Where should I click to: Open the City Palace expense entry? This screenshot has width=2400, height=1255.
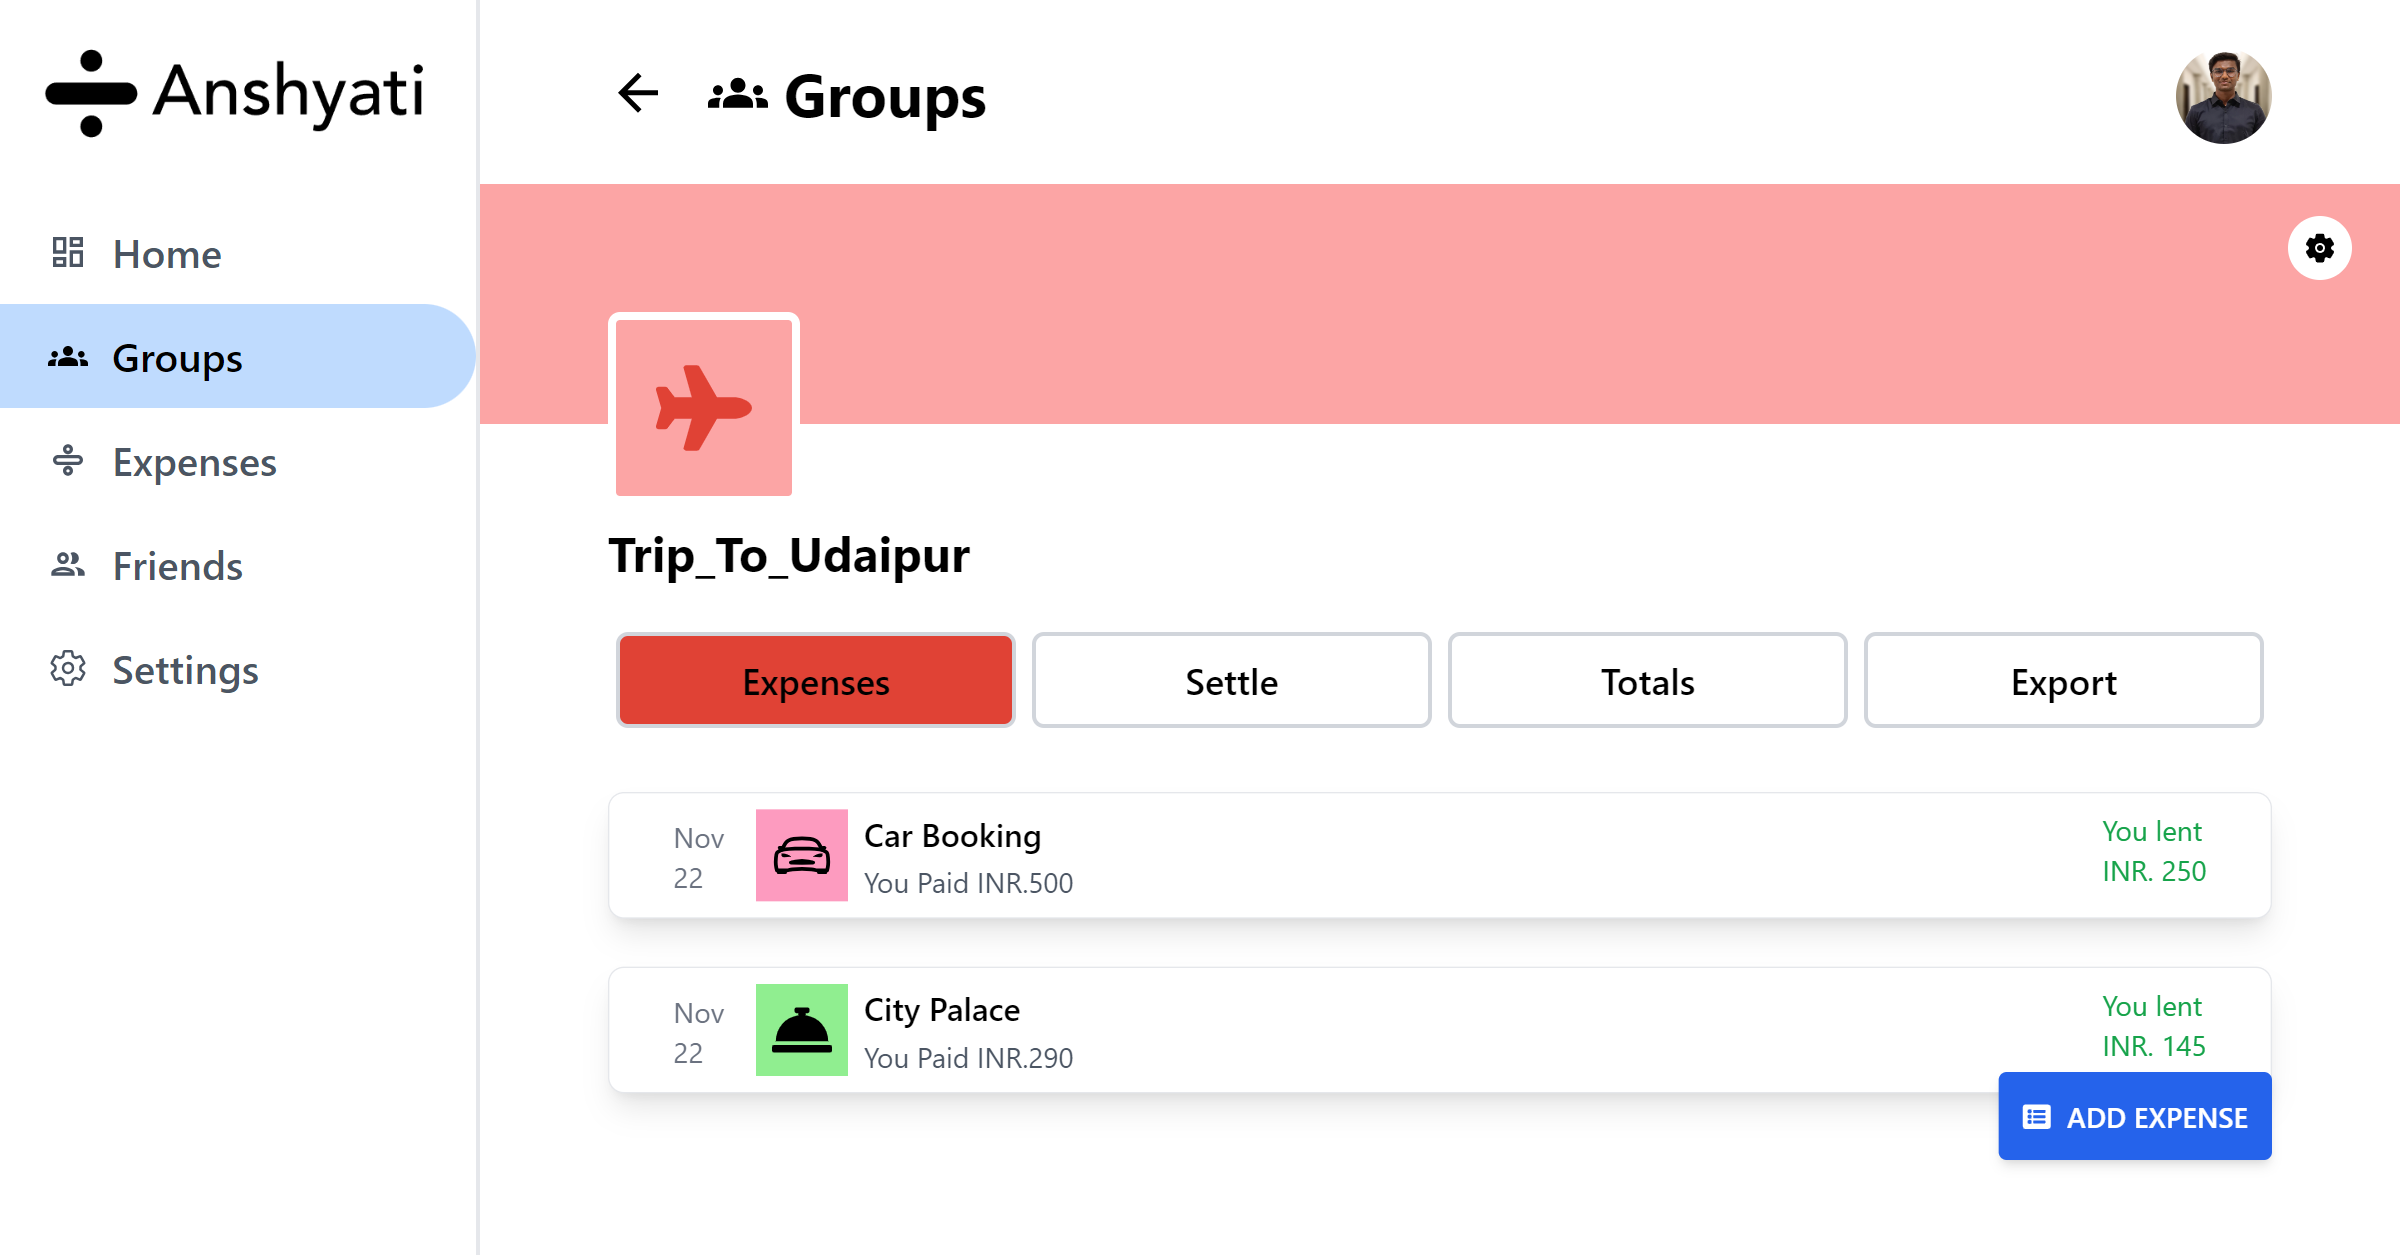(1439, 1030)
